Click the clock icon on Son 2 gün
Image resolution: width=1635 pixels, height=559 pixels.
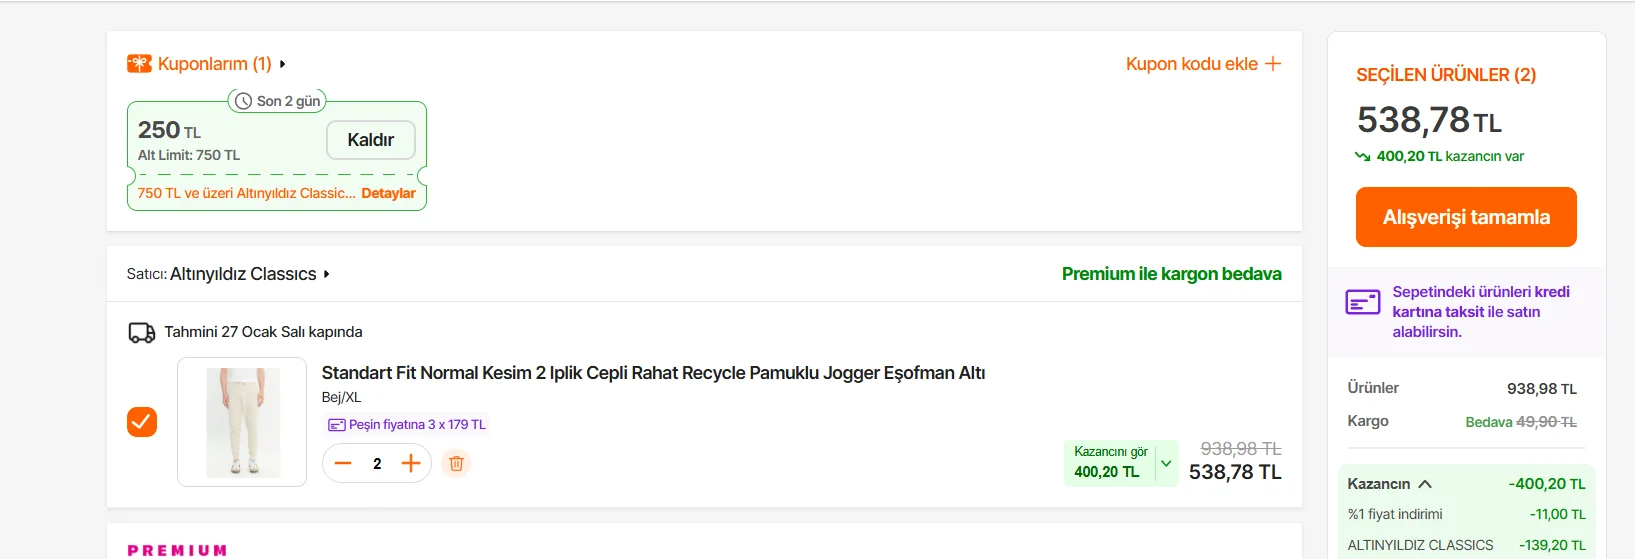click(x=243, y=101)
